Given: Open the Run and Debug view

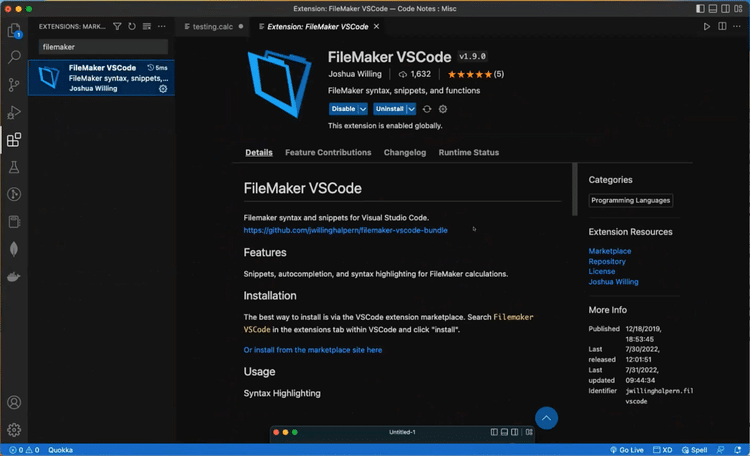Looking at the screenshot, I should coord(14,112).
